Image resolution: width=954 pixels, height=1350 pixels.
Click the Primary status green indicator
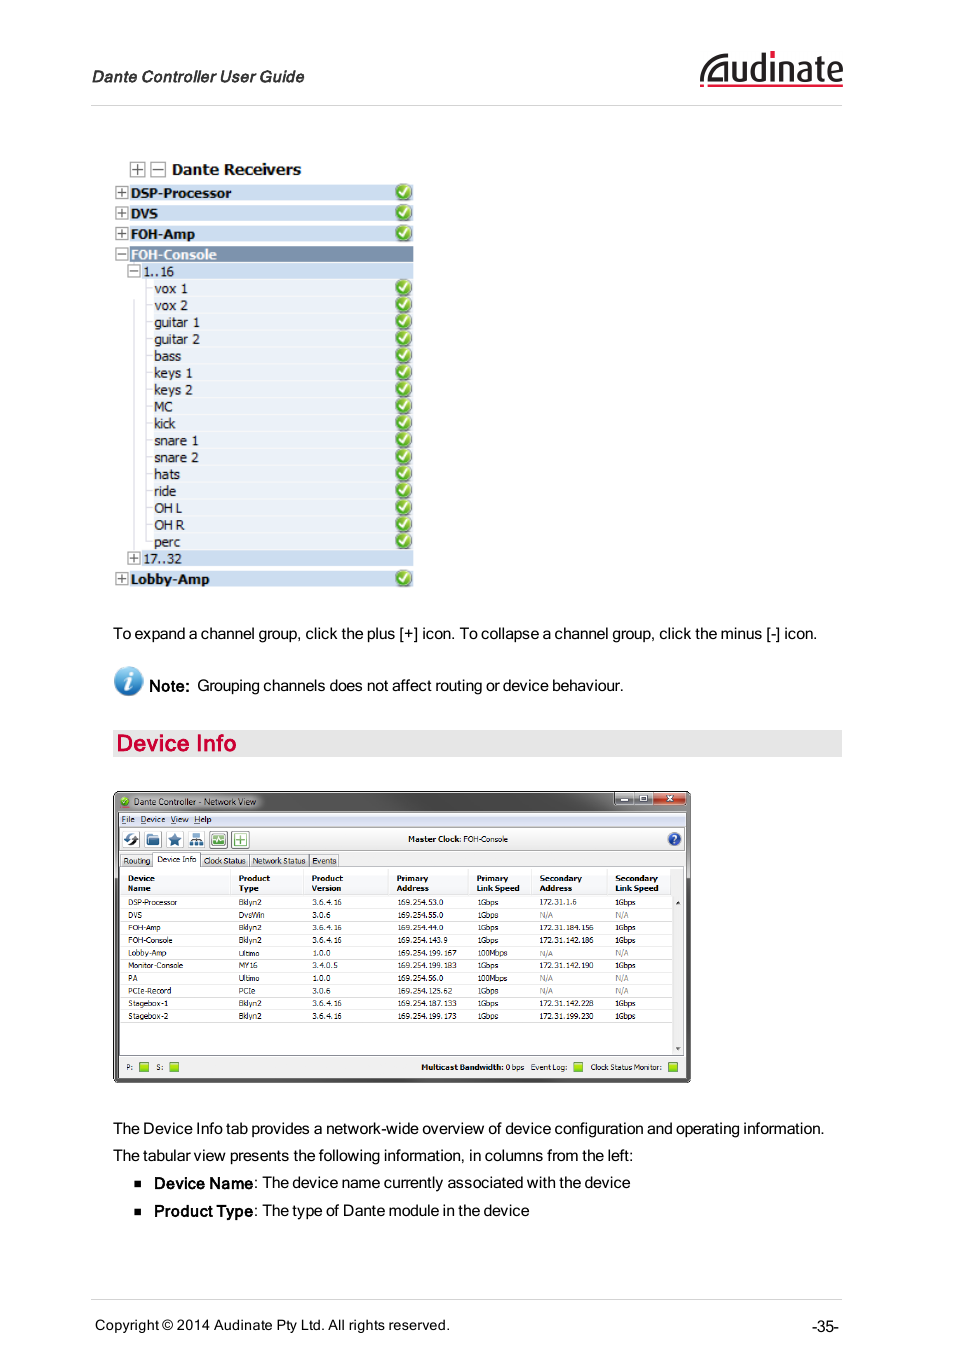144,1067
